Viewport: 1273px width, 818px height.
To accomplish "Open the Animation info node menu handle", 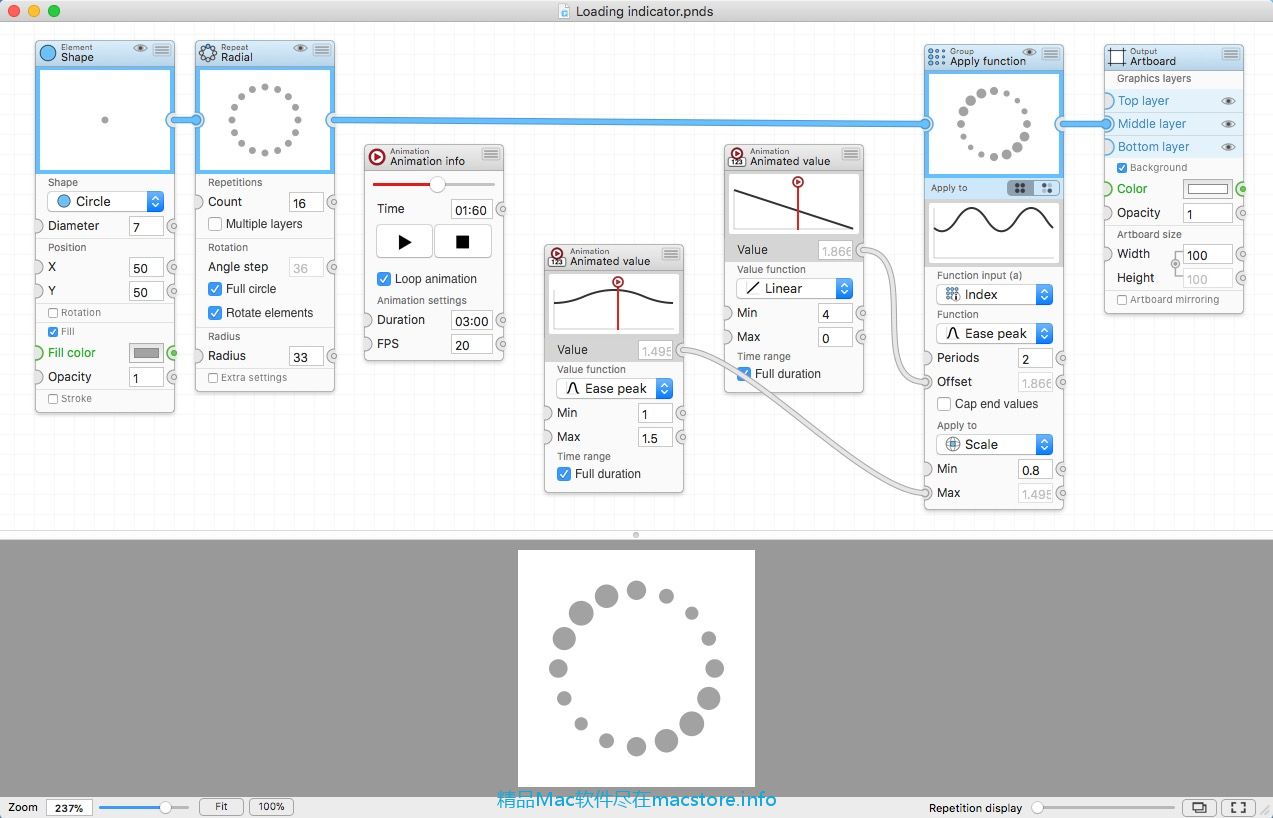I will click(491, 154).
